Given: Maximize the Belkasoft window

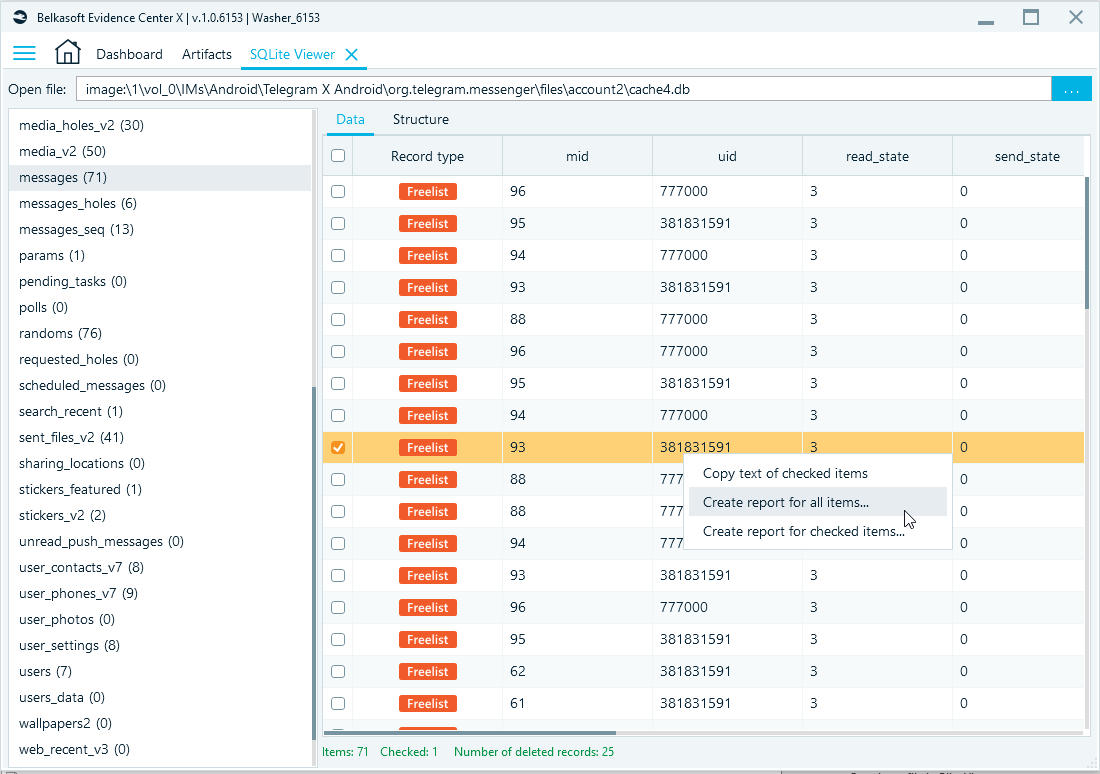Looking at the screenshot, I should click(1031, 17).
